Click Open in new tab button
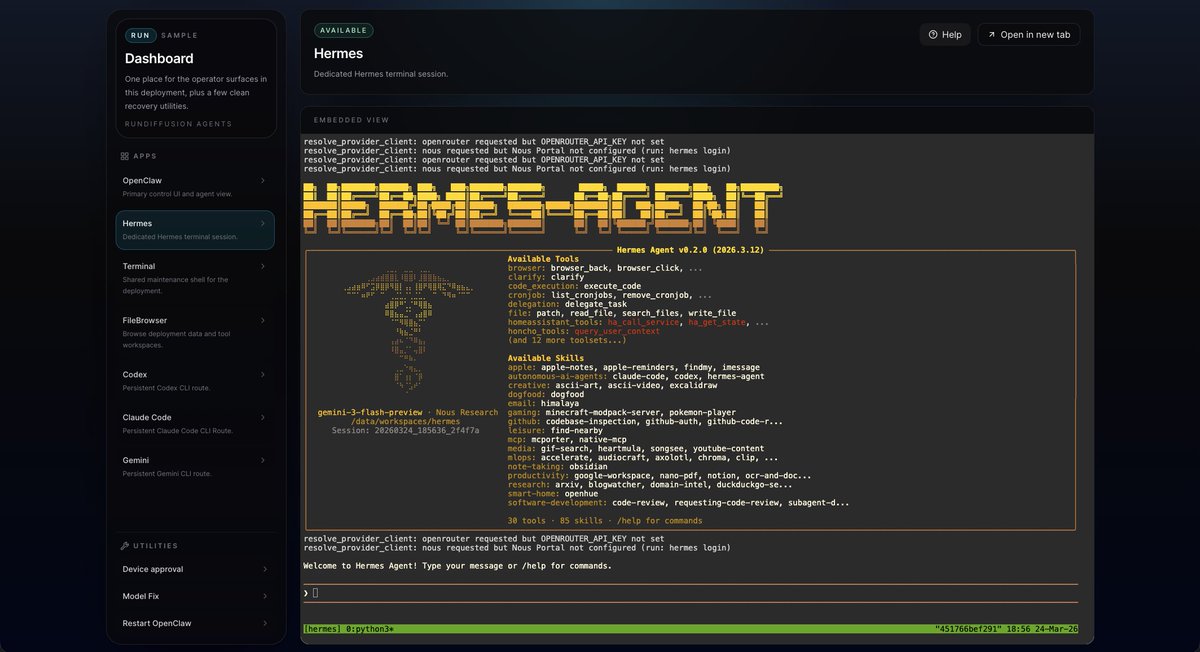Image resolution: width=1200 pixels, height=652 pixels. point(1029,34)
